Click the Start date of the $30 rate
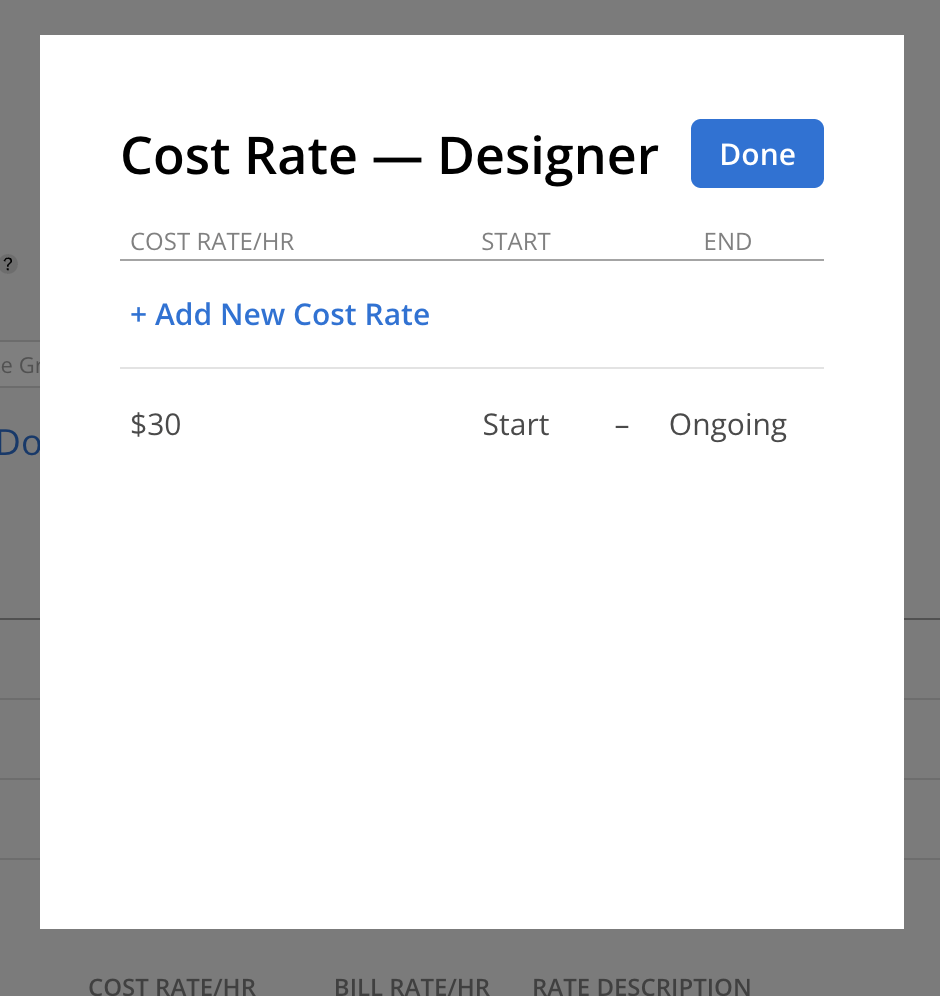The image size is (940, 996). [516, 424]
